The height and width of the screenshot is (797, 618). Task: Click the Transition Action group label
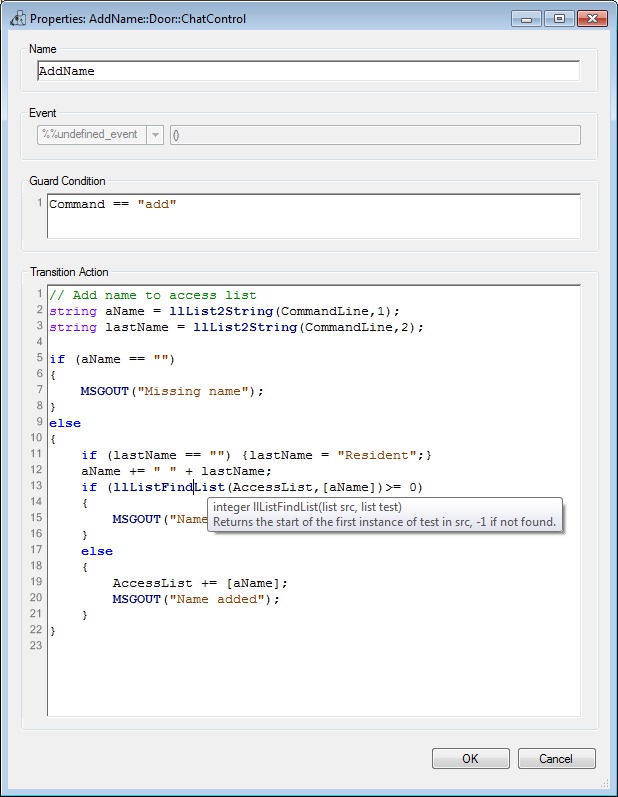coord(69,272)
